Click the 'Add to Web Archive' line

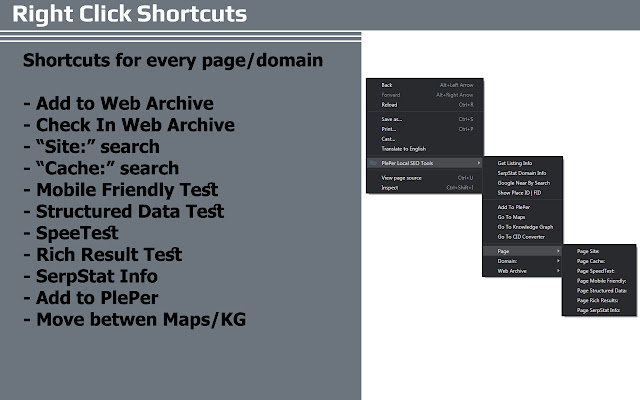pos(118,103)
